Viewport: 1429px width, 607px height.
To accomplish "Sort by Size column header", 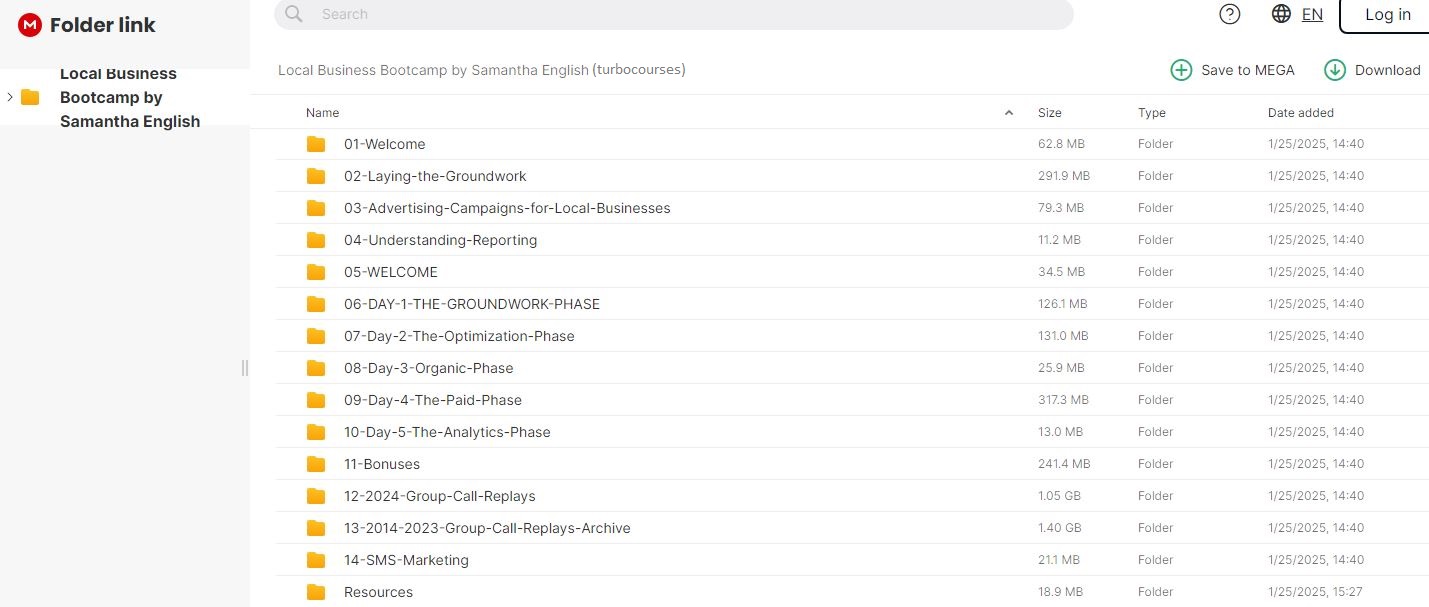I will click(x=1049, y=113).
